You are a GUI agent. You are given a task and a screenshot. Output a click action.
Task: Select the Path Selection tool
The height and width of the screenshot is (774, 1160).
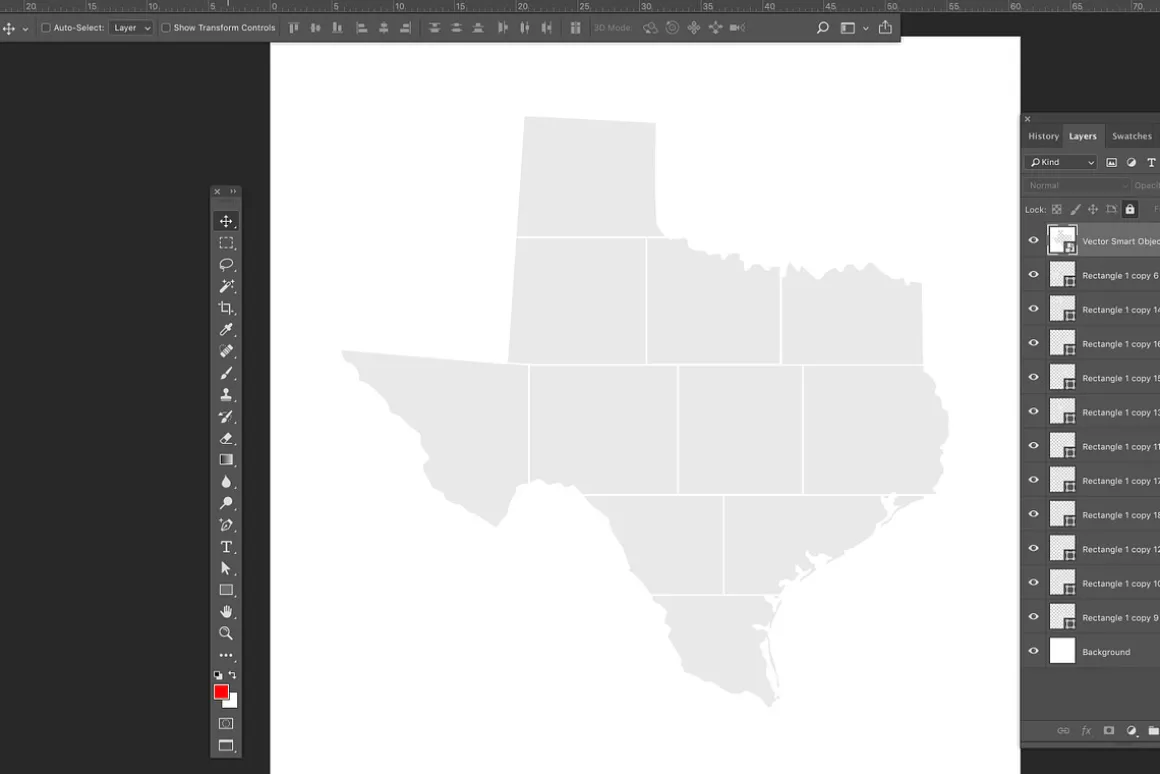pos(226,568)
